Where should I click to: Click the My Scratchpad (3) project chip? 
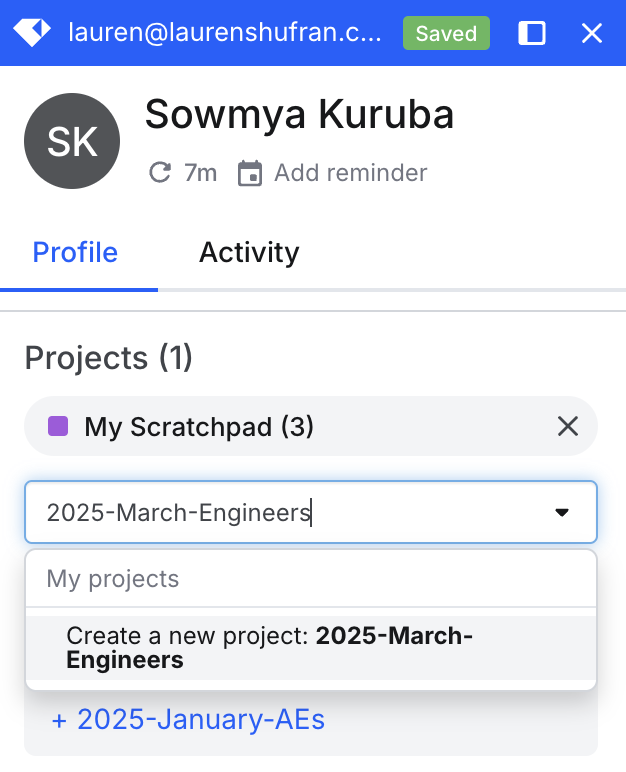coord(199,427)
